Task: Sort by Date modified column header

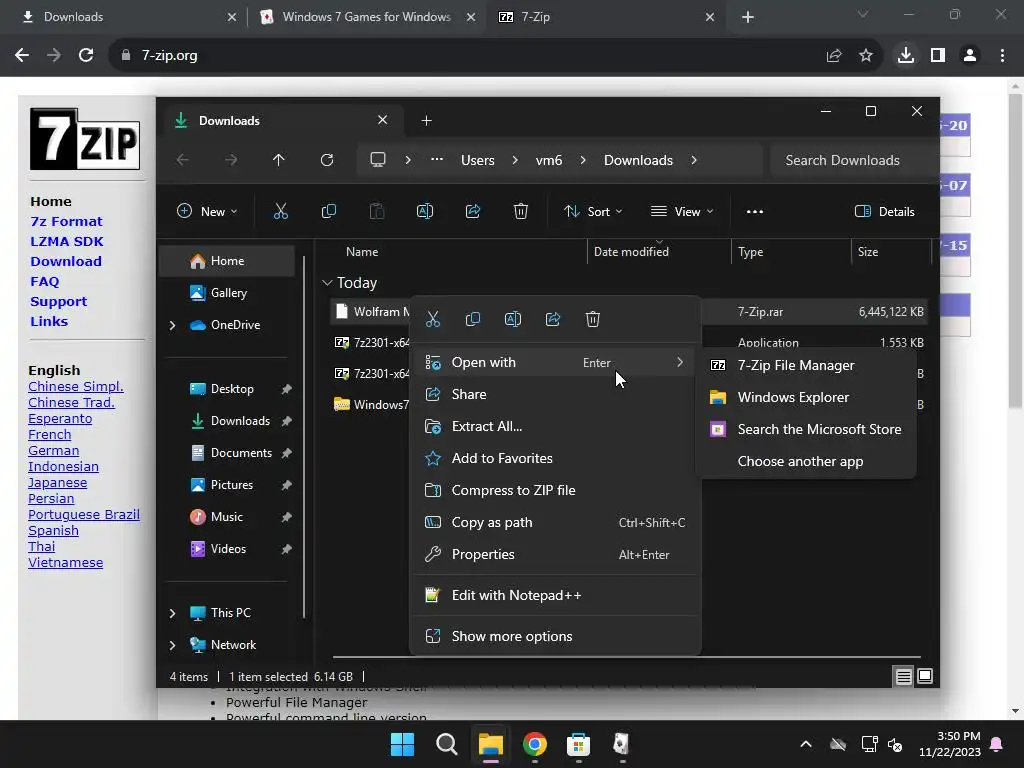Action: click(660, 252)
